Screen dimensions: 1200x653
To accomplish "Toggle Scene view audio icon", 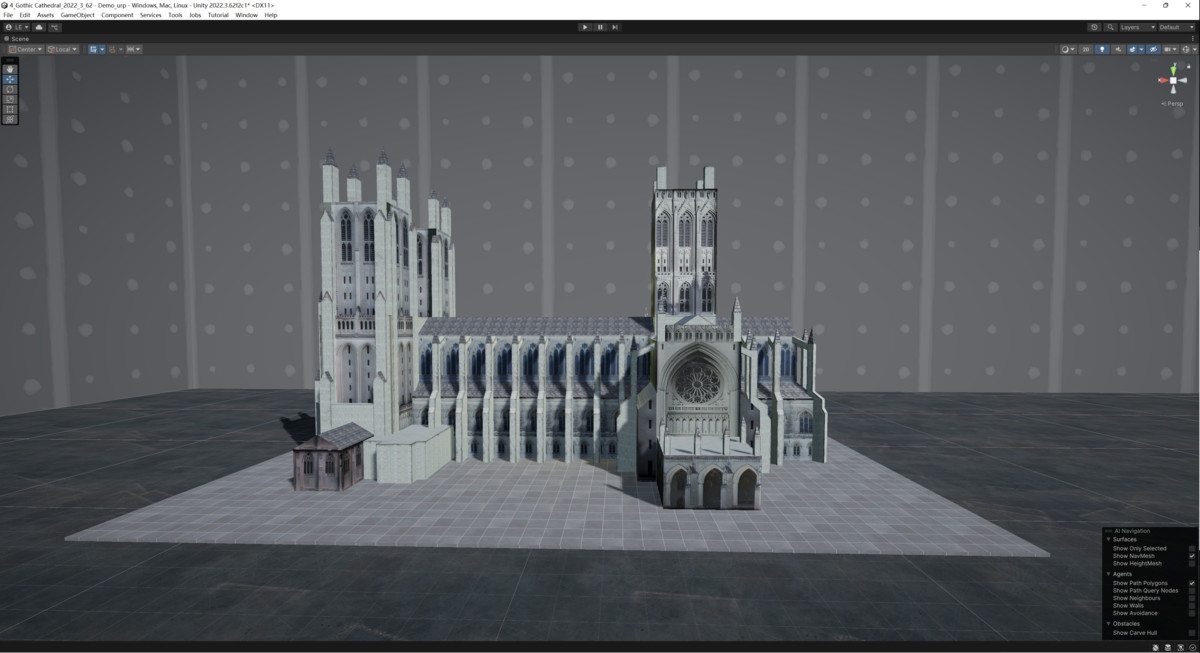I will (x=1118, y=48).
